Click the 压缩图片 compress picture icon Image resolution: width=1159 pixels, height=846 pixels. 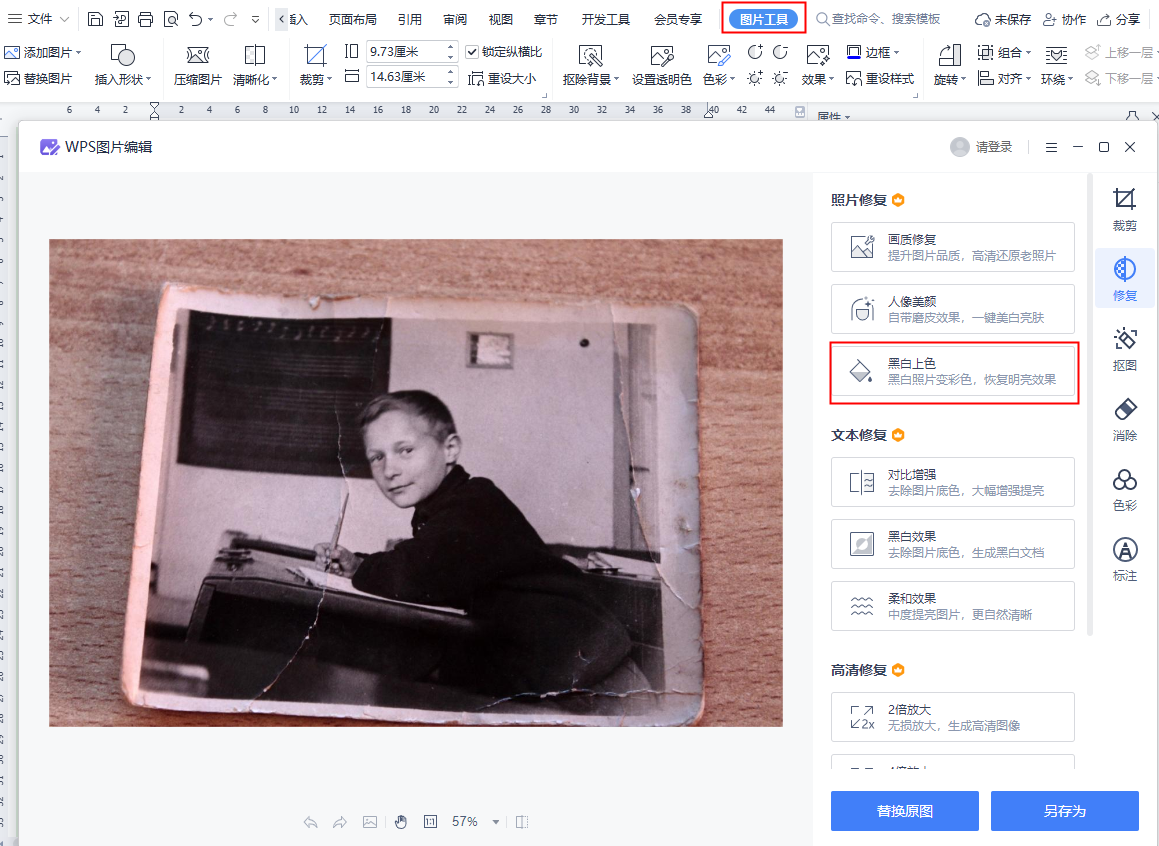(197, 65)
